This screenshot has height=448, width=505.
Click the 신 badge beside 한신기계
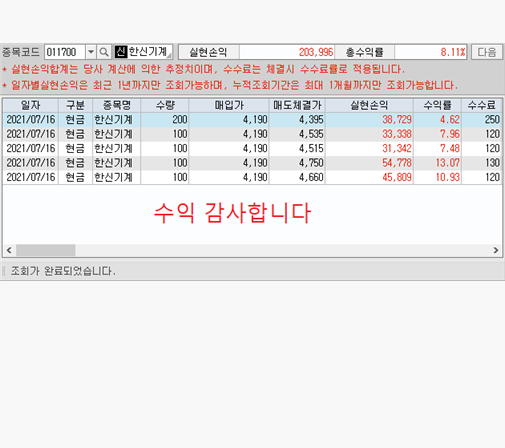[121, 52]
